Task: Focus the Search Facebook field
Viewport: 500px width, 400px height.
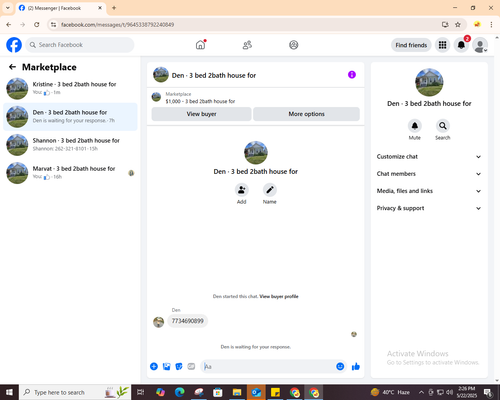Action: [80, 45]
